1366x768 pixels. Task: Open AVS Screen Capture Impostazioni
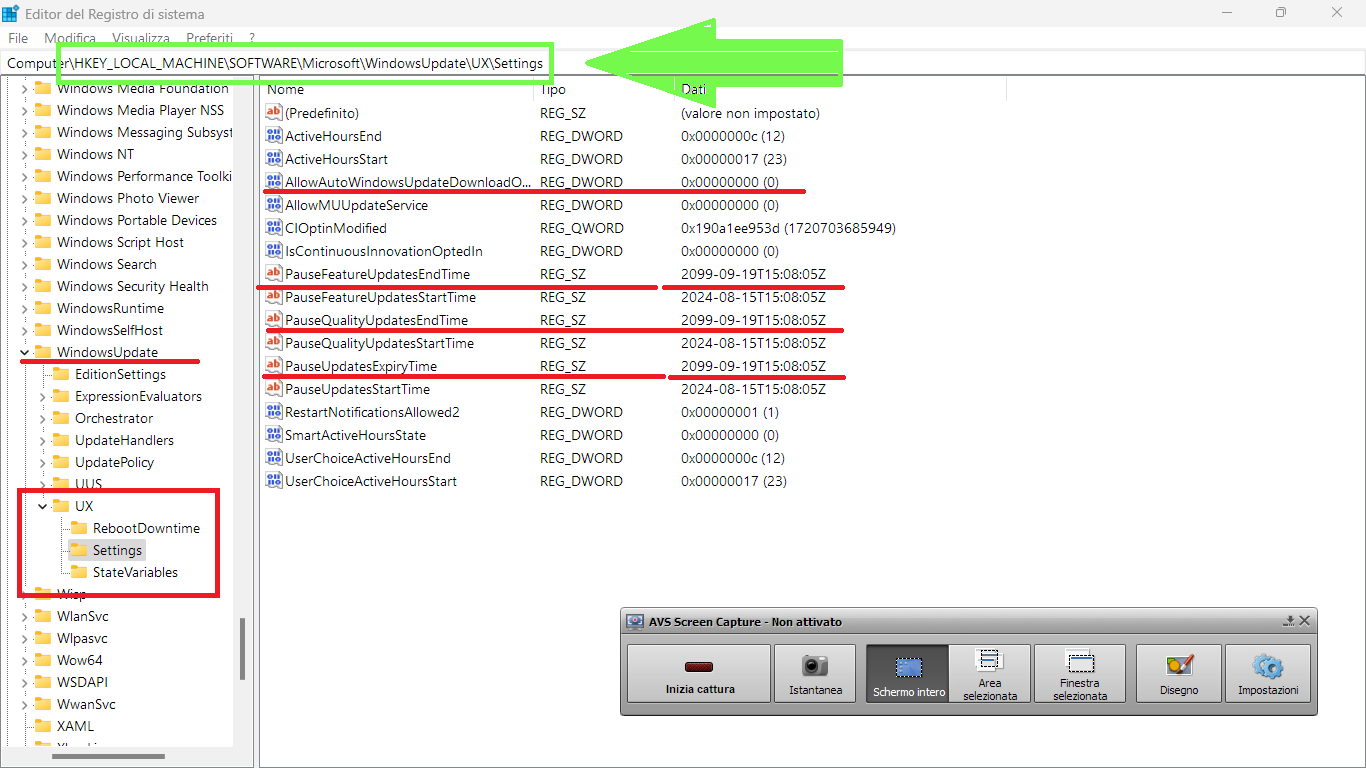point(1268,673)
